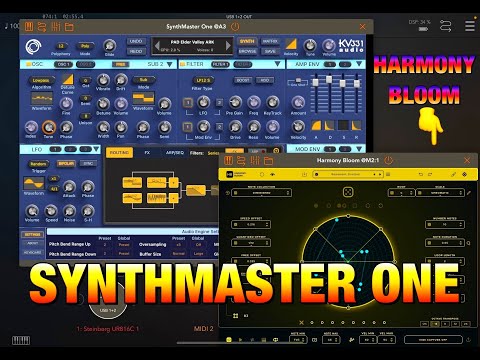Toggle OSC 1 selector button
This screenshot has width=480, height=360.
(x=63, y=64)
